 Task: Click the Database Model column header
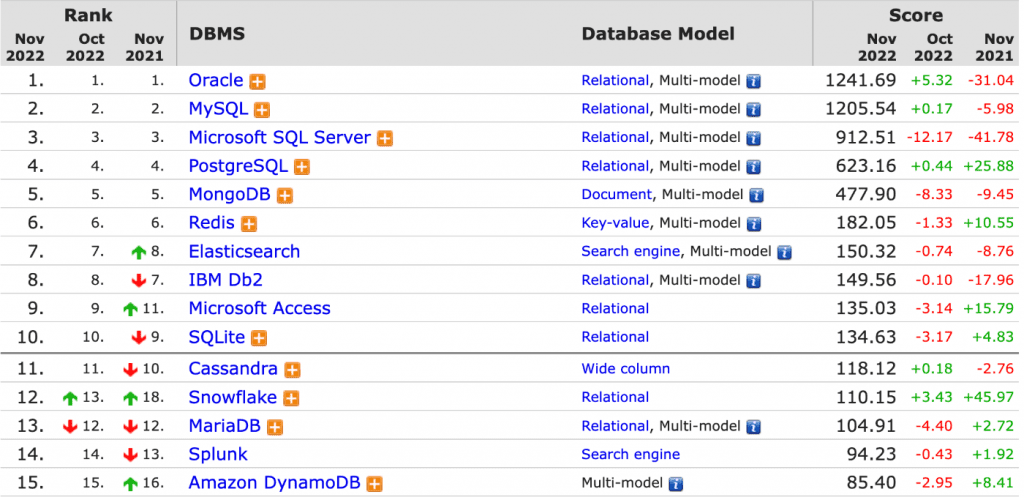tap(658, 33)
